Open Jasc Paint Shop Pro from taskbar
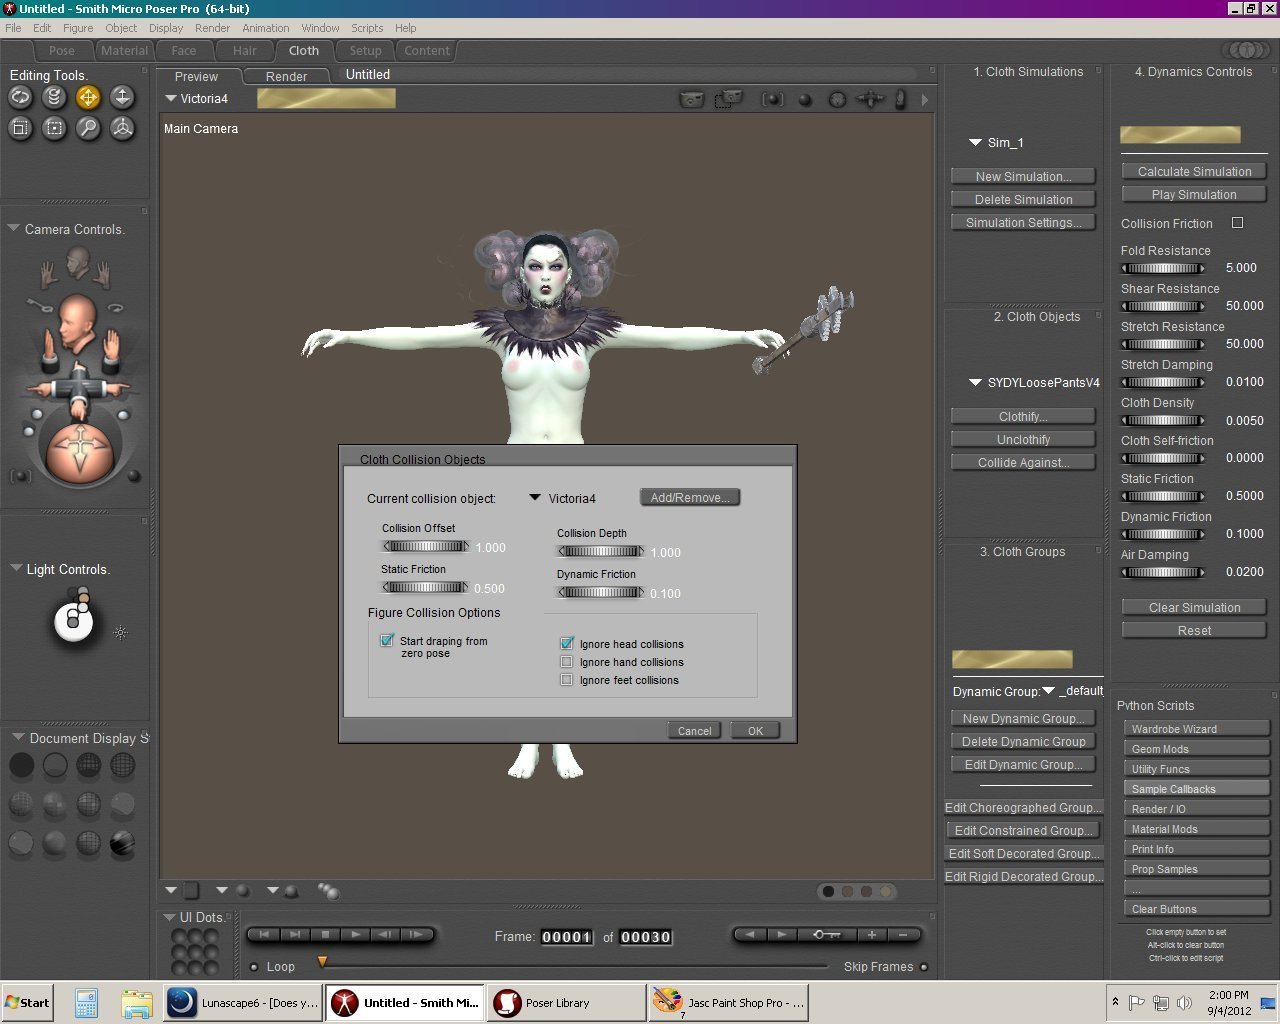The image size is (1280, 1024). coord(729,1003)
